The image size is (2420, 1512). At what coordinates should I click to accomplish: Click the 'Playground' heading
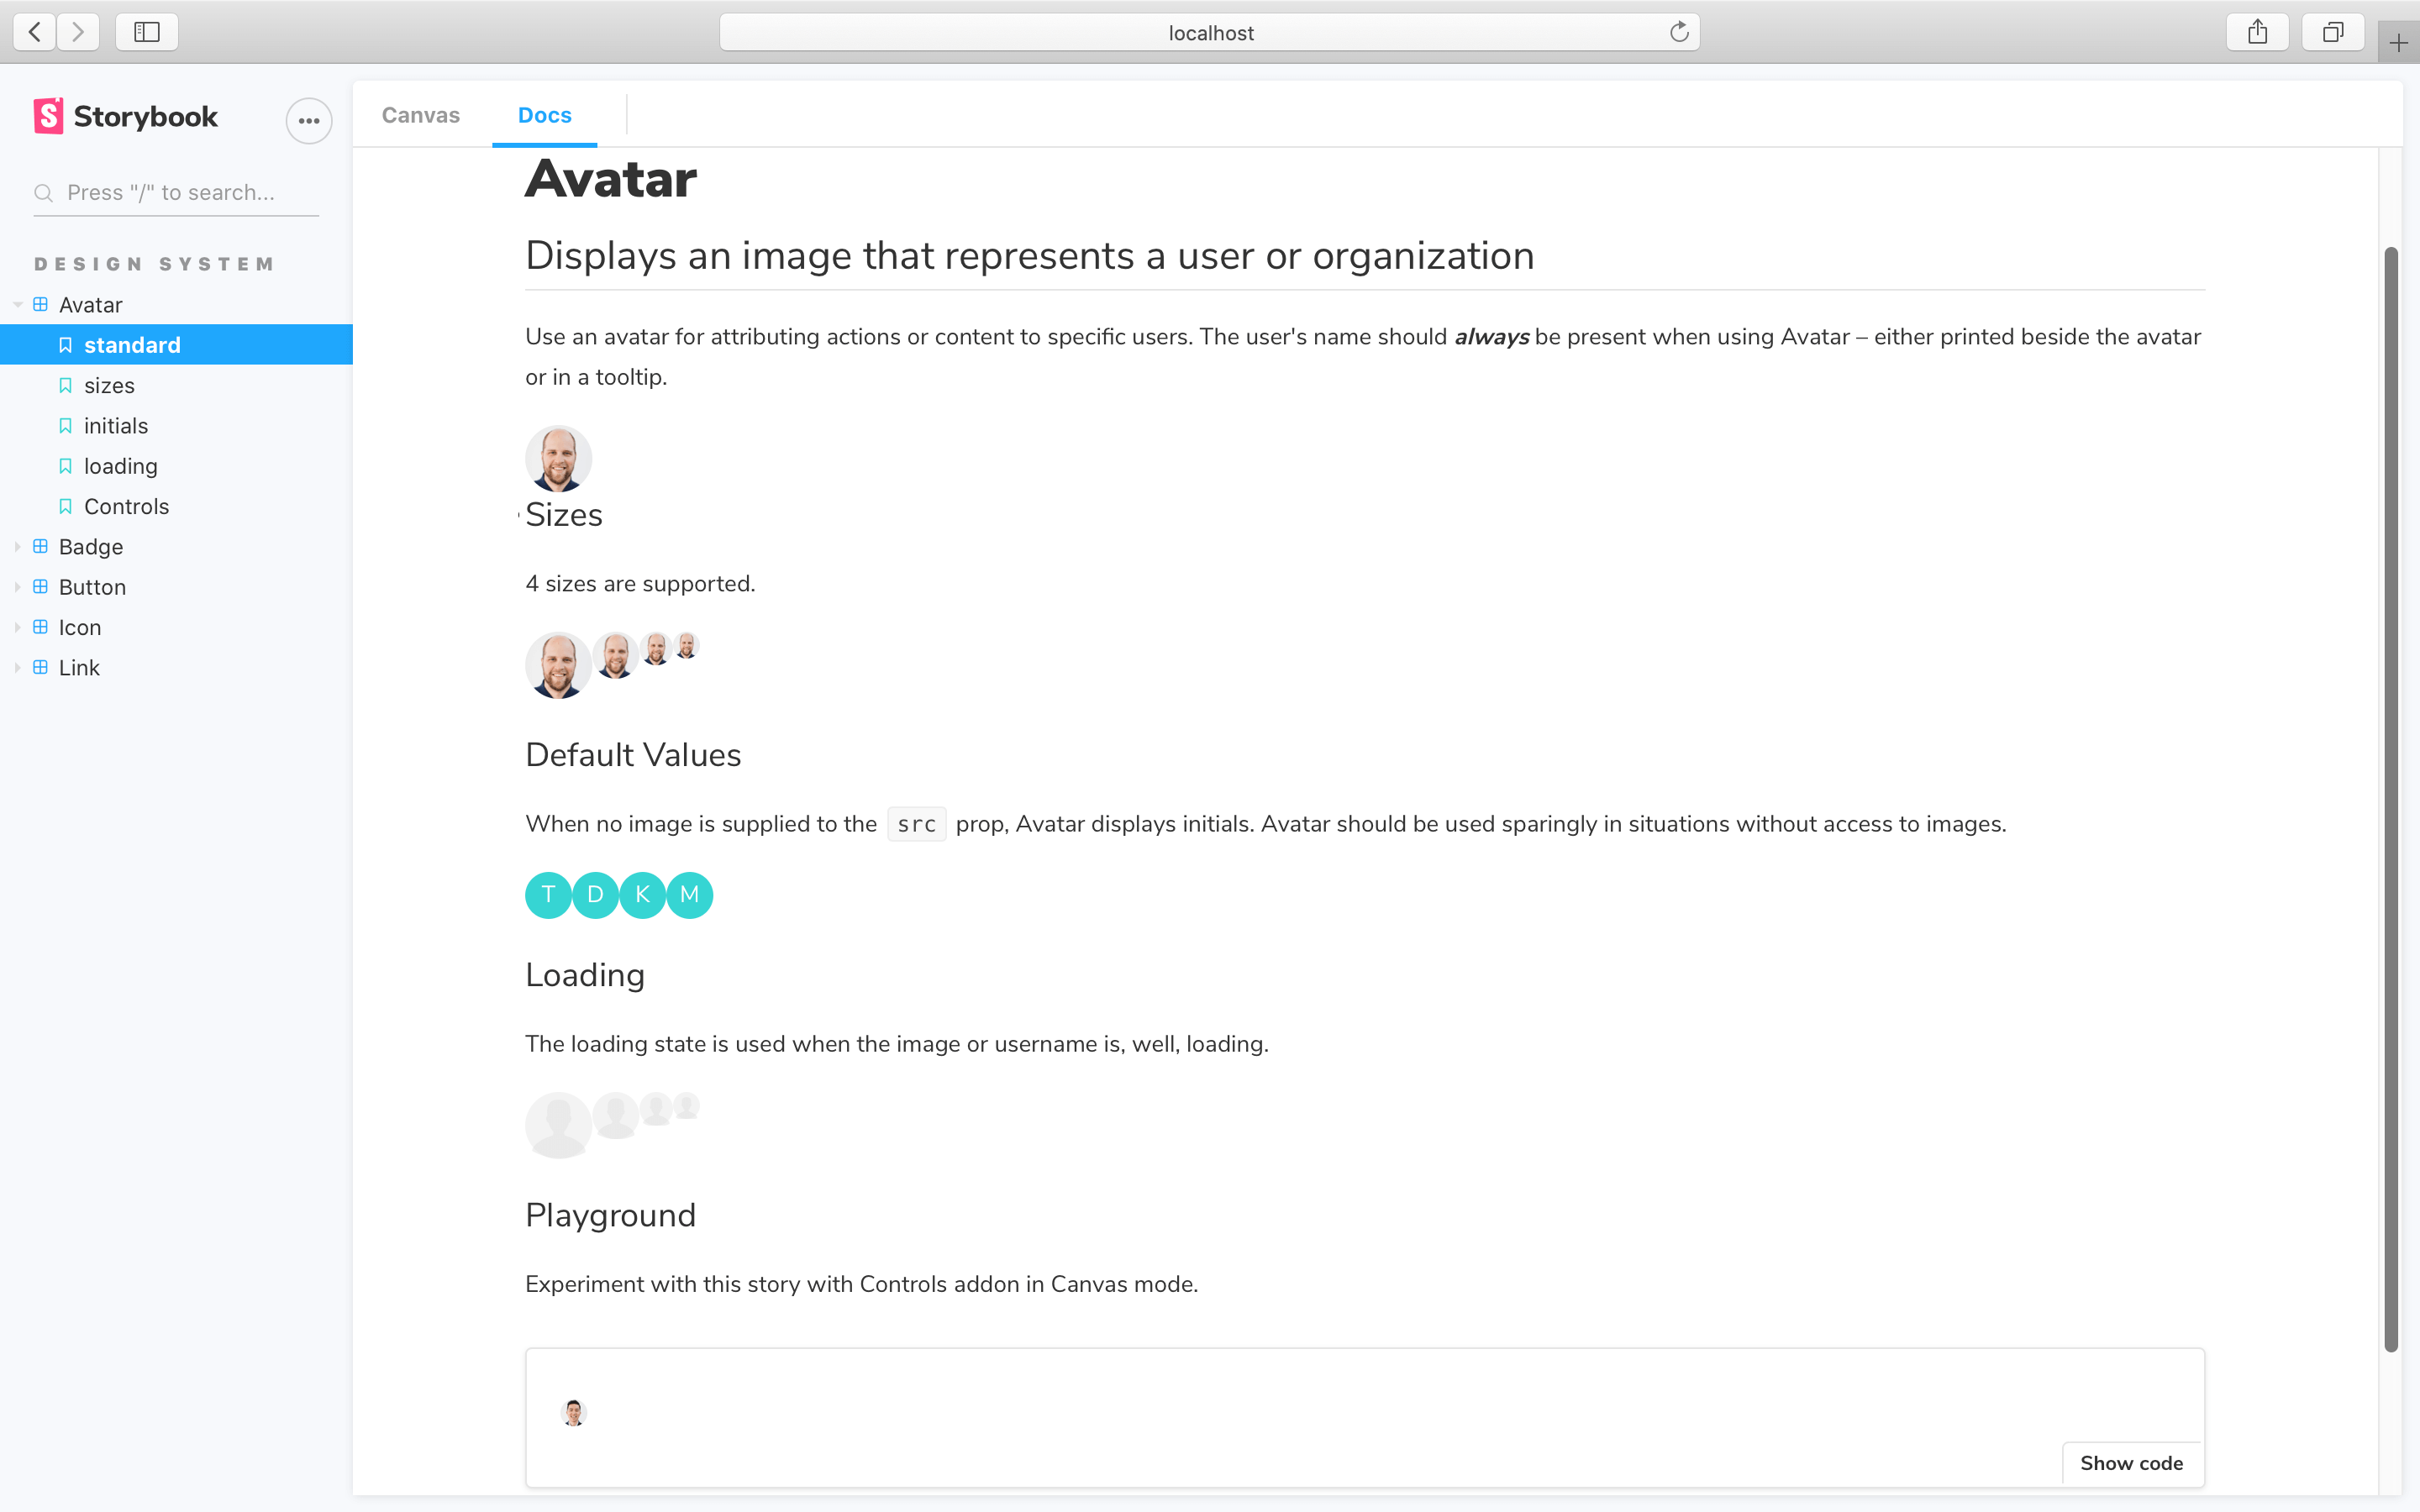coord(610,1215)
